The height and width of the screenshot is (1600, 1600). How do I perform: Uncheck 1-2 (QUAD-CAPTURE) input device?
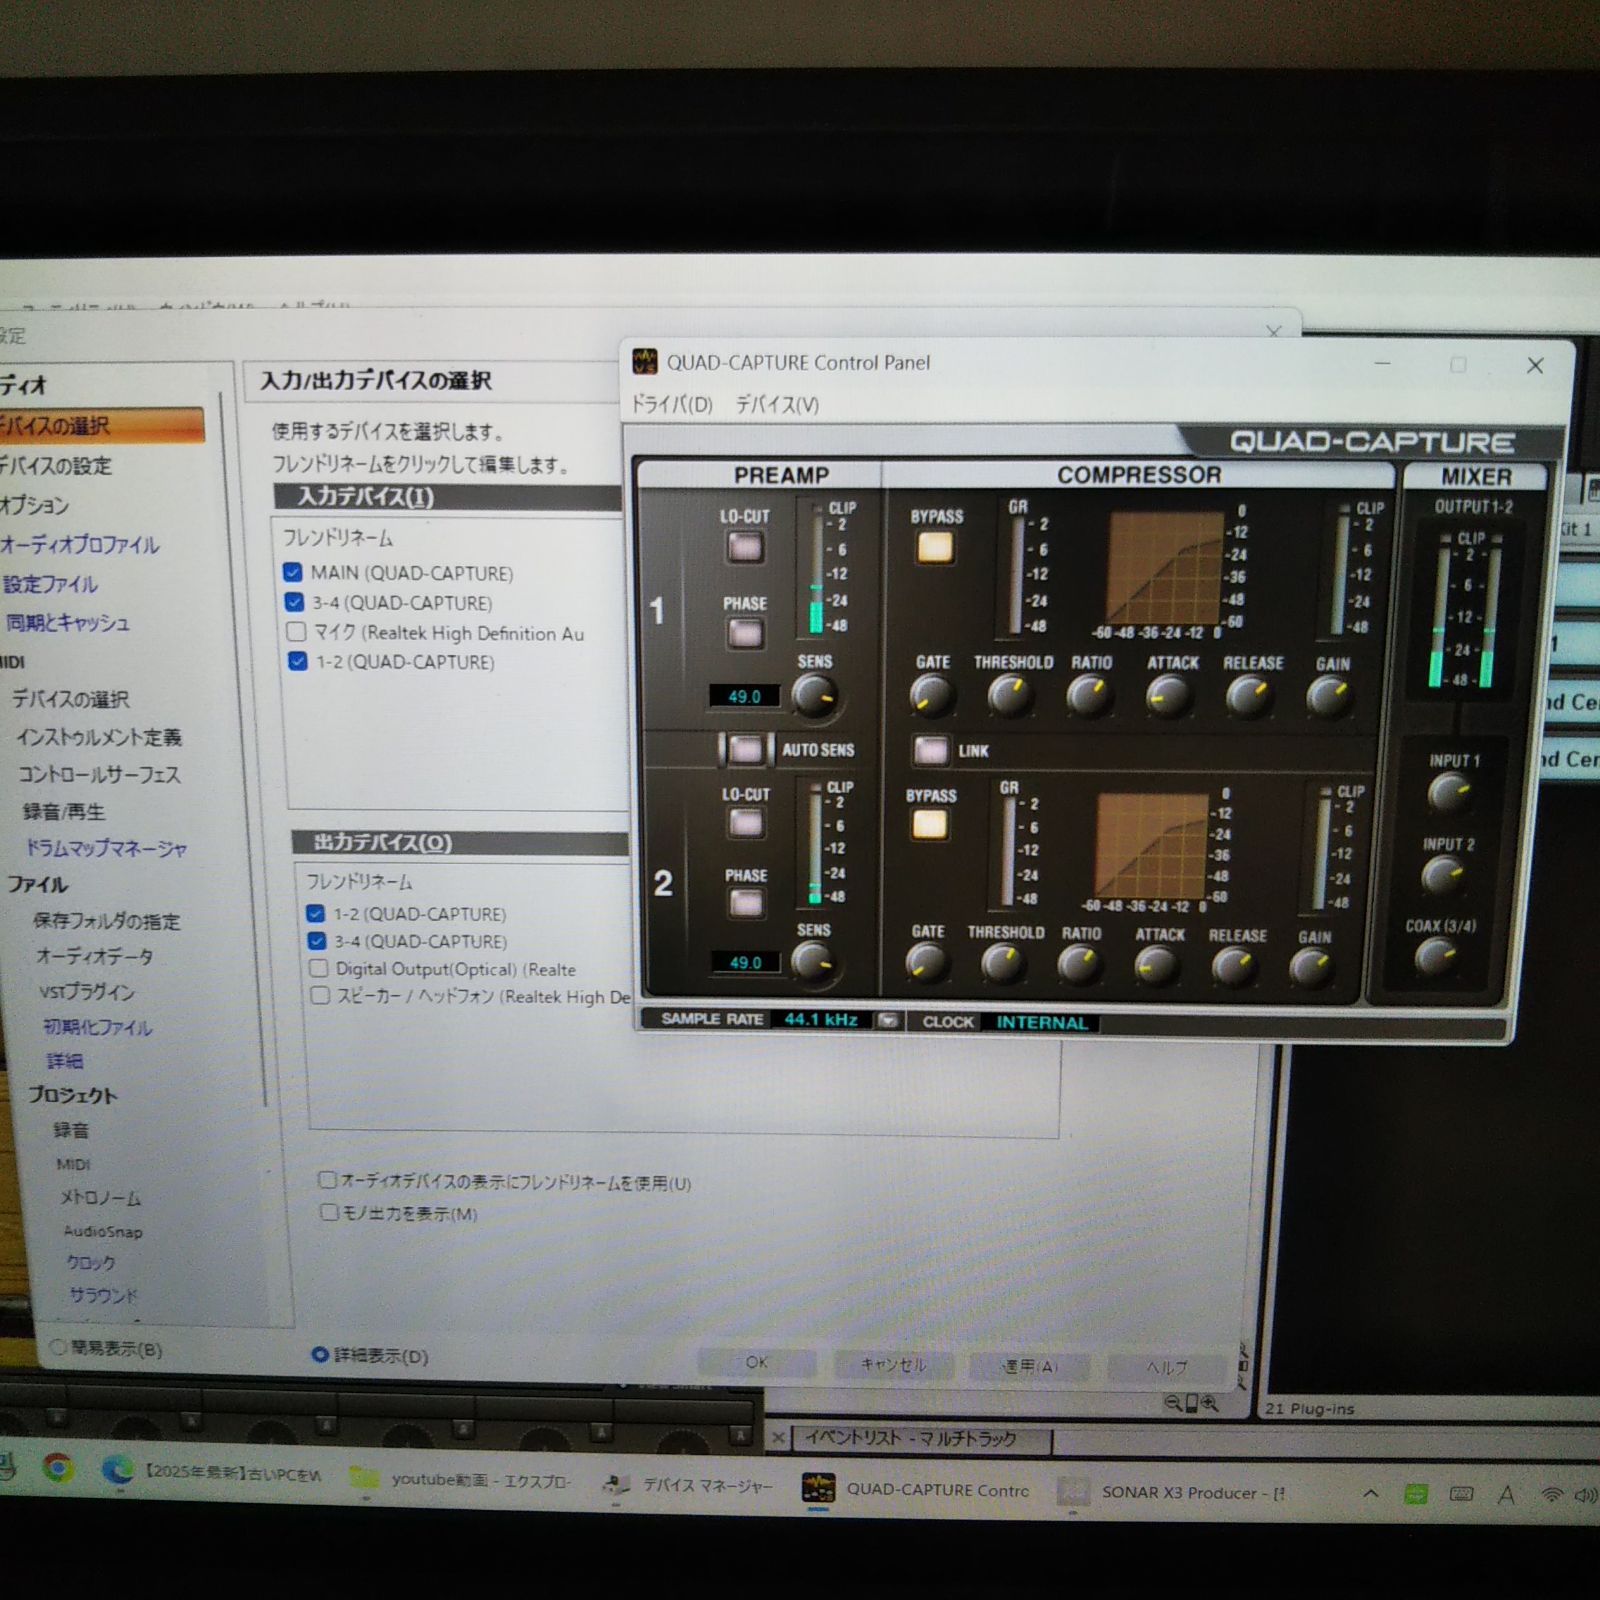(297, 661)
